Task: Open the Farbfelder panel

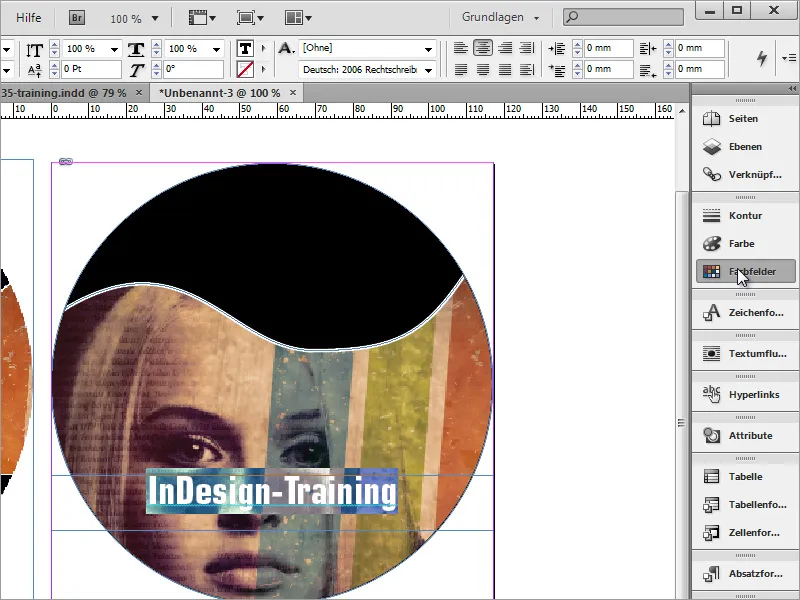Action: [745, 271]
